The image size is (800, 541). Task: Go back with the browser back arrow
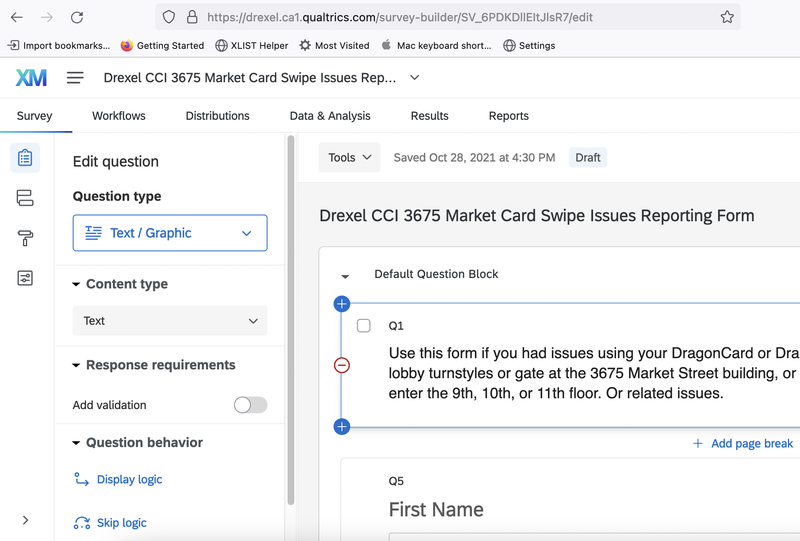pos(17,17)
